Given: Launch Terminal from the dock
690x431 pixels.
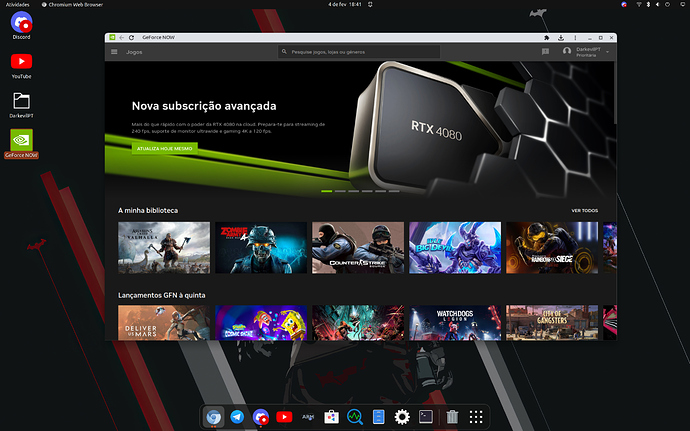Looking at the screenshot, I should click(426, 416).
